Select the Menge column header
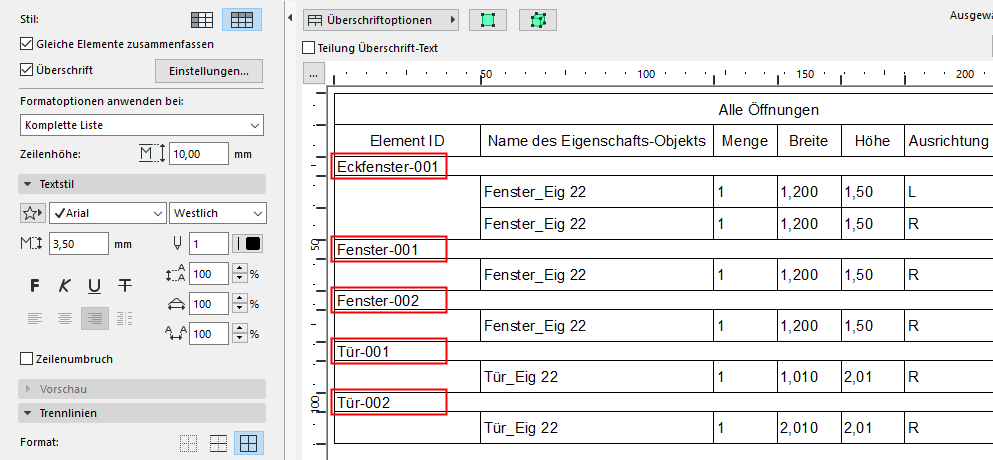The height and width of the screenshot is (460, 993). (745, 141)
